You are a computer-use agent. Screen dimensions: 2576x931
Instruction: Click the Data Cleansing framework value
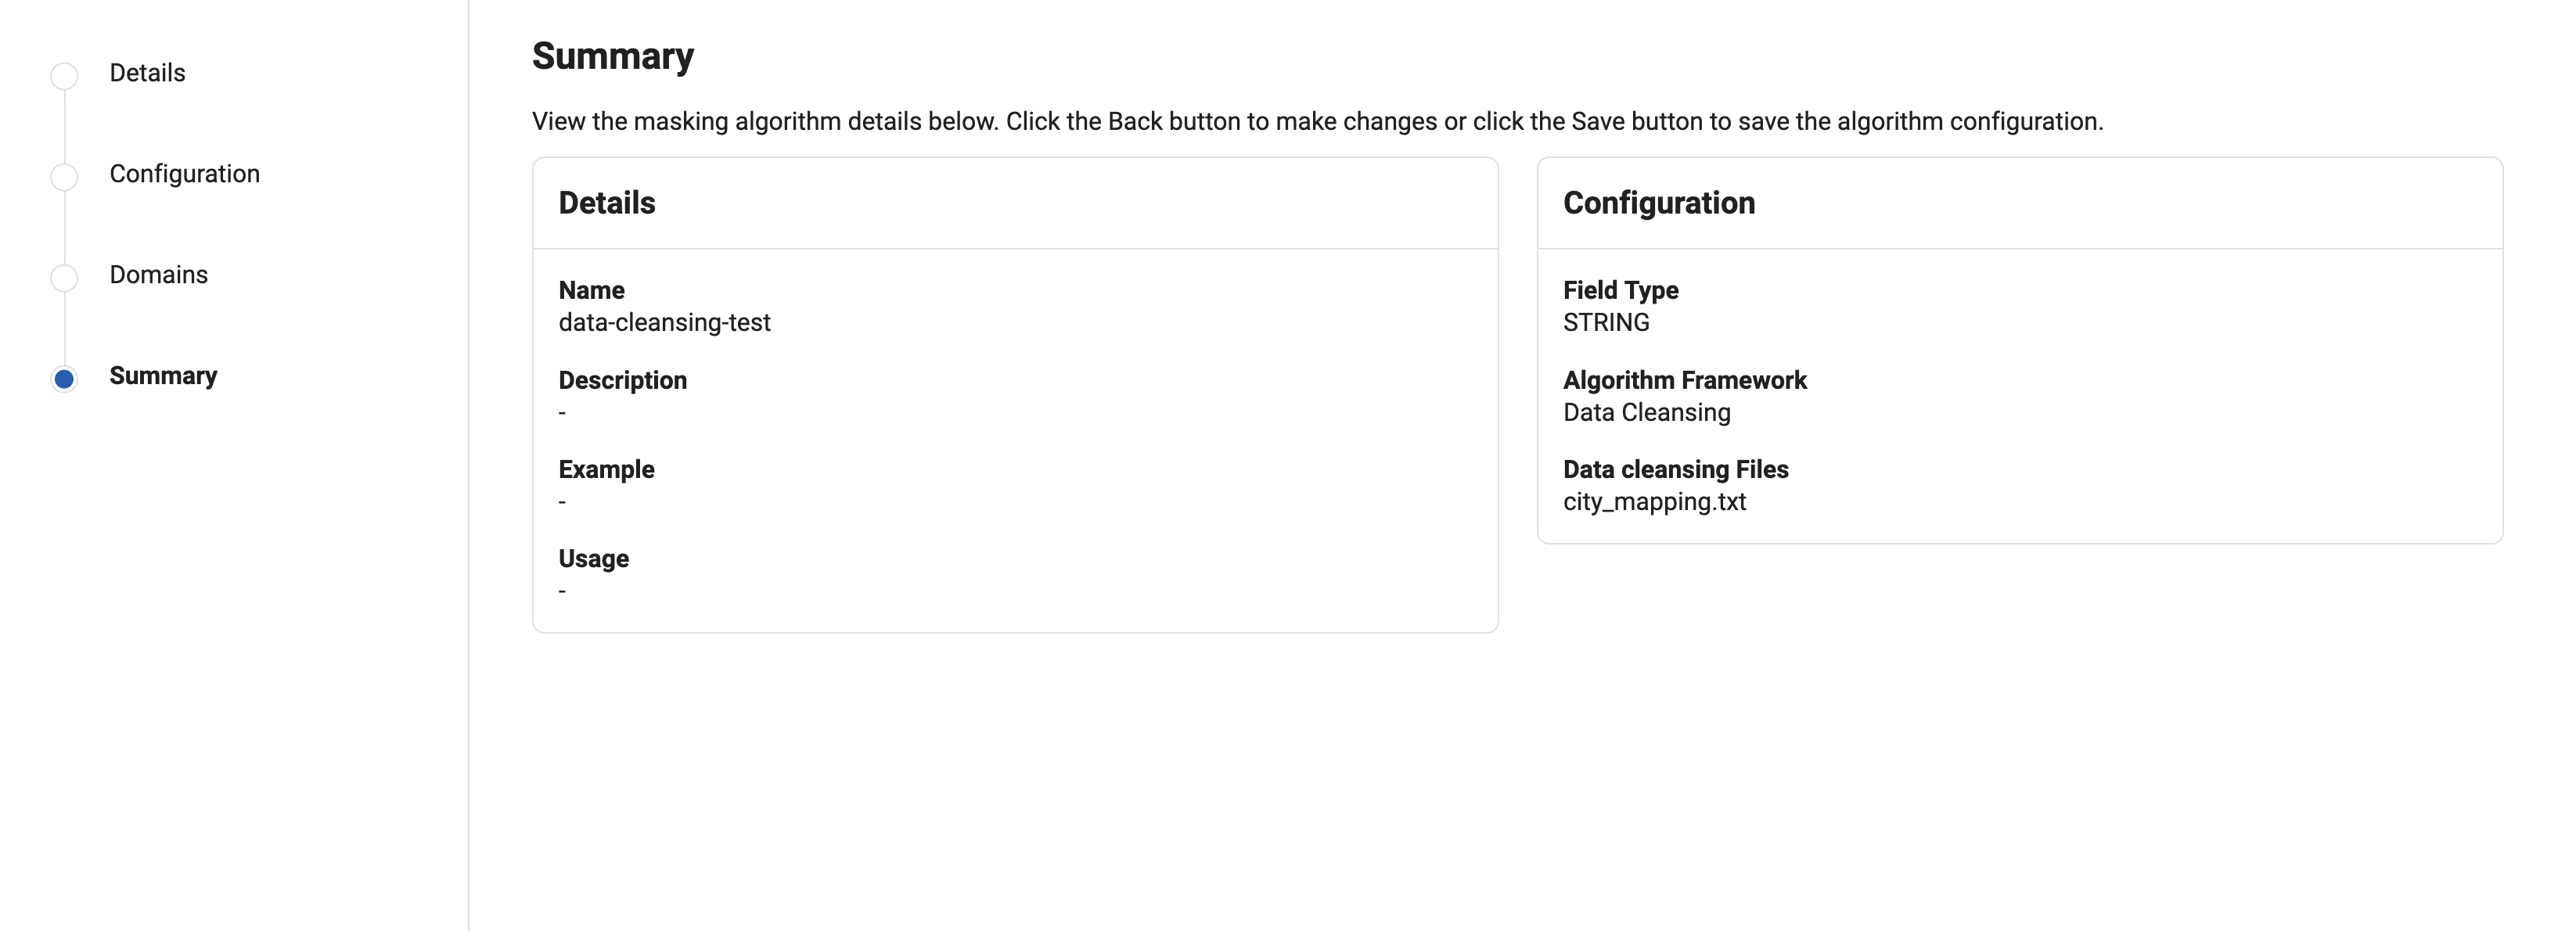point(1646,413)
